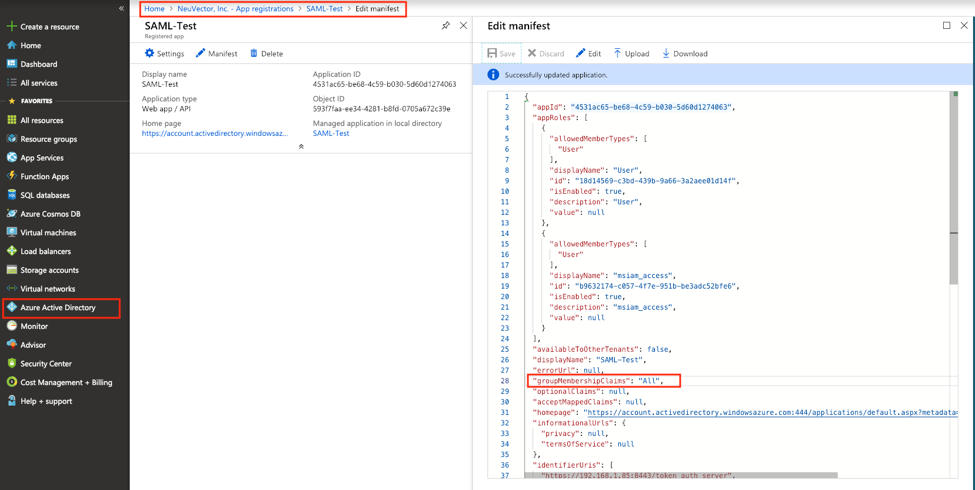Open All services list

(39, 83)
